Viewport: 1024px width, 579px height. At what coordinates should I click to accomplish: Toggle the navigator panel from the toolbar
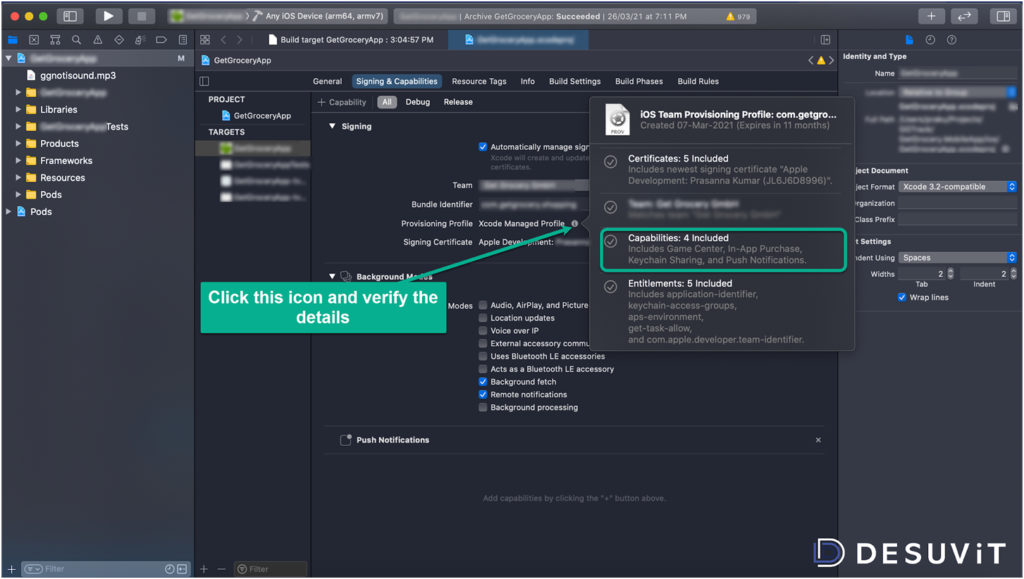point(70,16)
